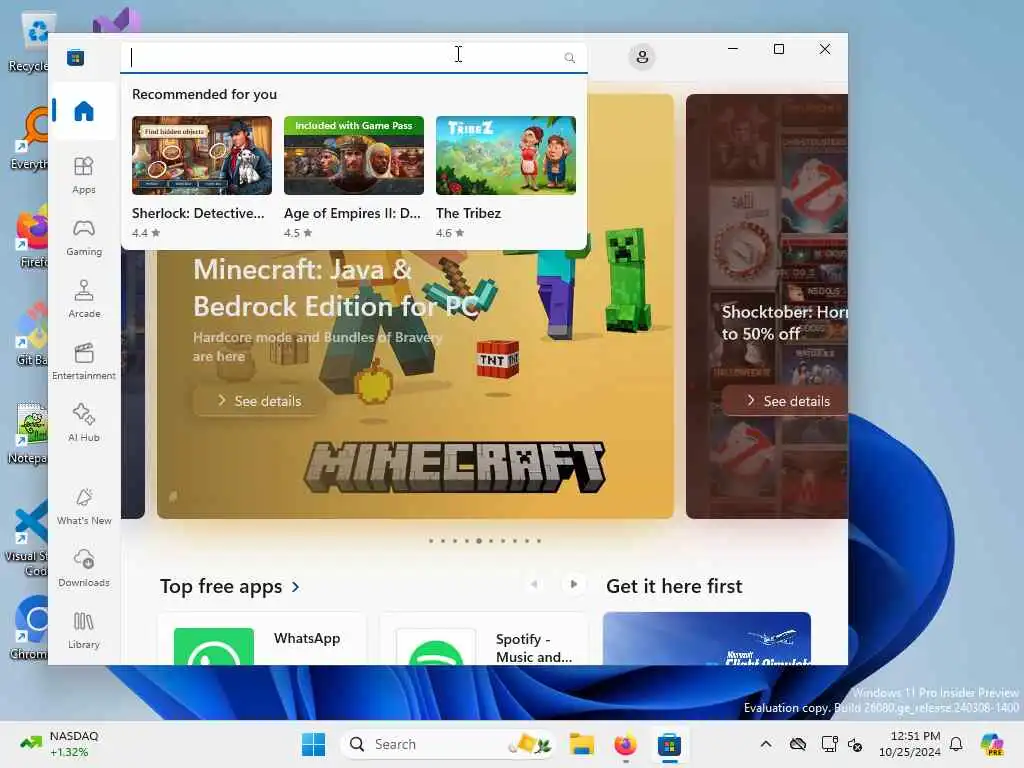Show previous top free apps with left arrow
The width and height of the screenshot is (1024, 768).
[534, 584]
